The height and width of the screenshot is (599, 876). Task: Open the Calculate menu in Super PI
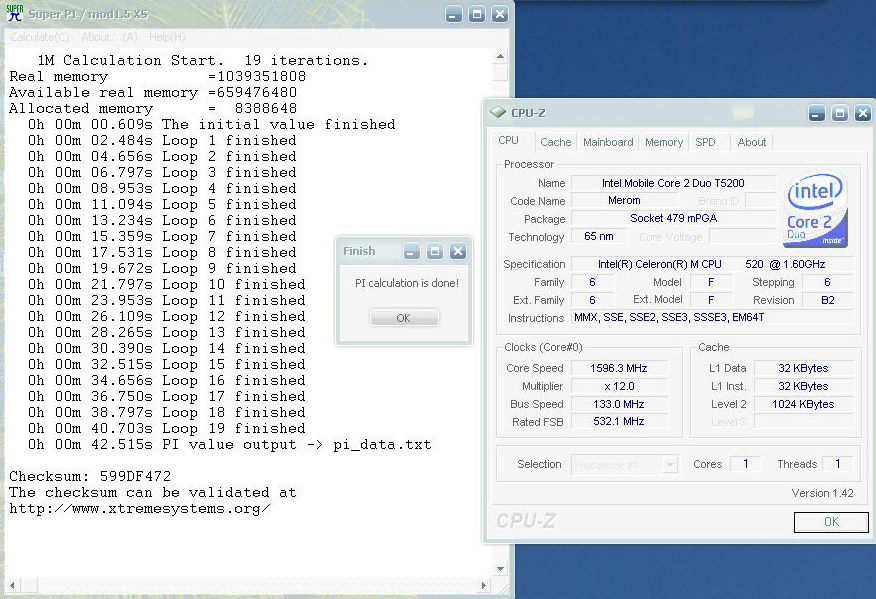coord(40,37)
